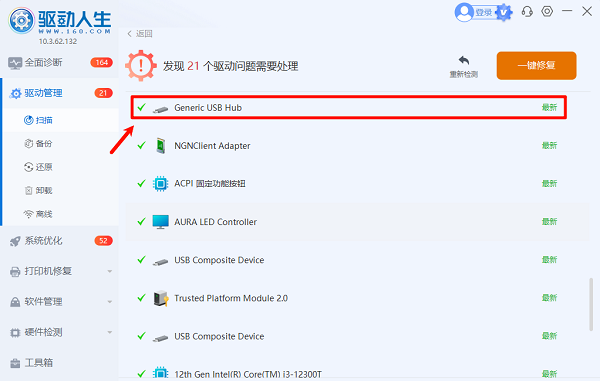
Task: Select the Trusted Platform Module 2.0 text
Action: pyautogui.click(x=231, y=298)
